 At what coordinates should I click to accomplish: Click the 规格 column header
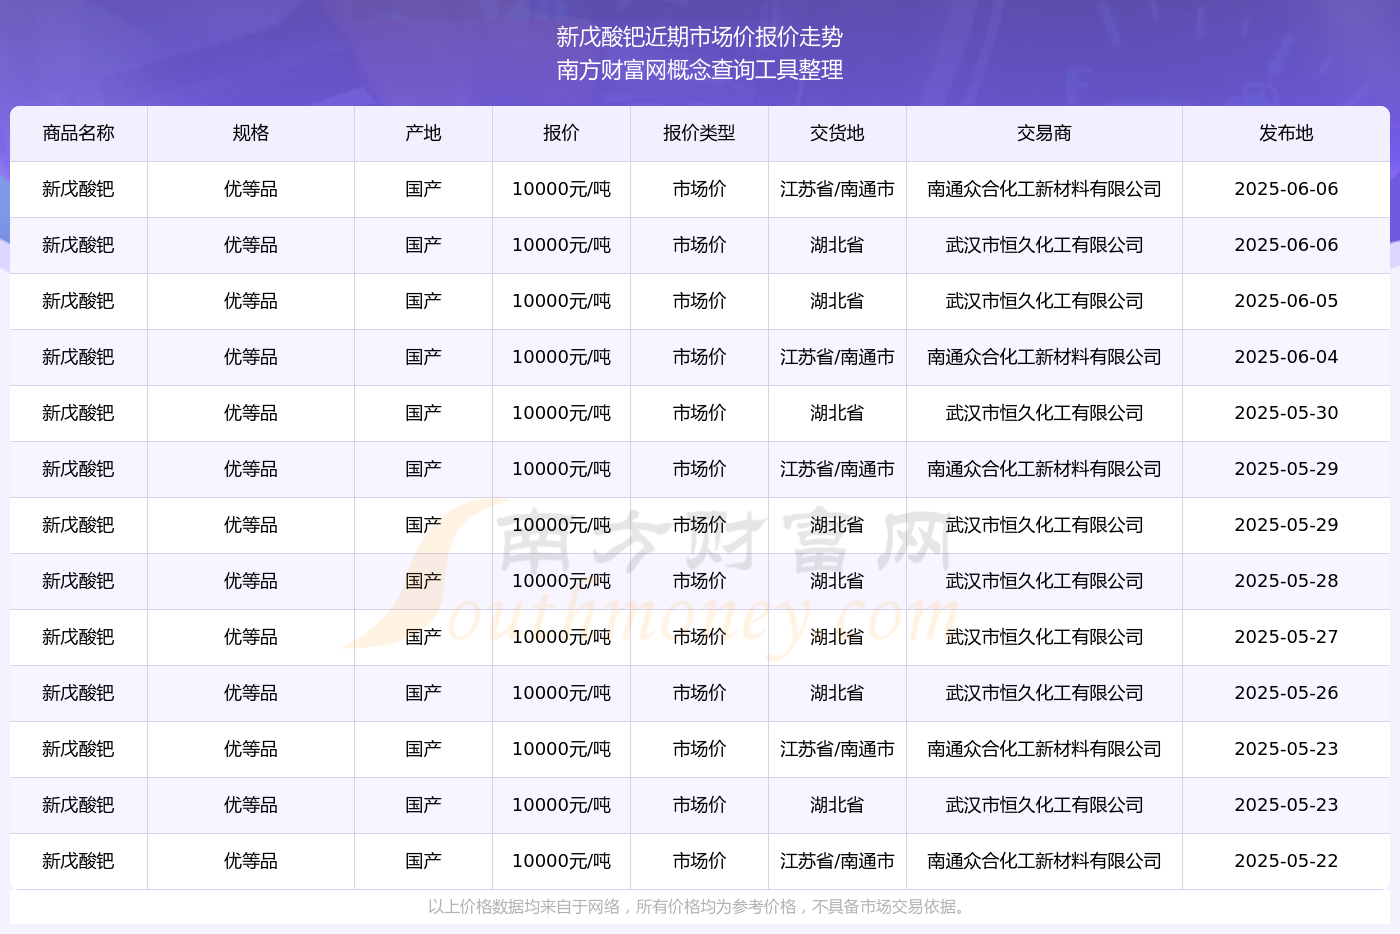pyautogui.click(x=250, y=133)
